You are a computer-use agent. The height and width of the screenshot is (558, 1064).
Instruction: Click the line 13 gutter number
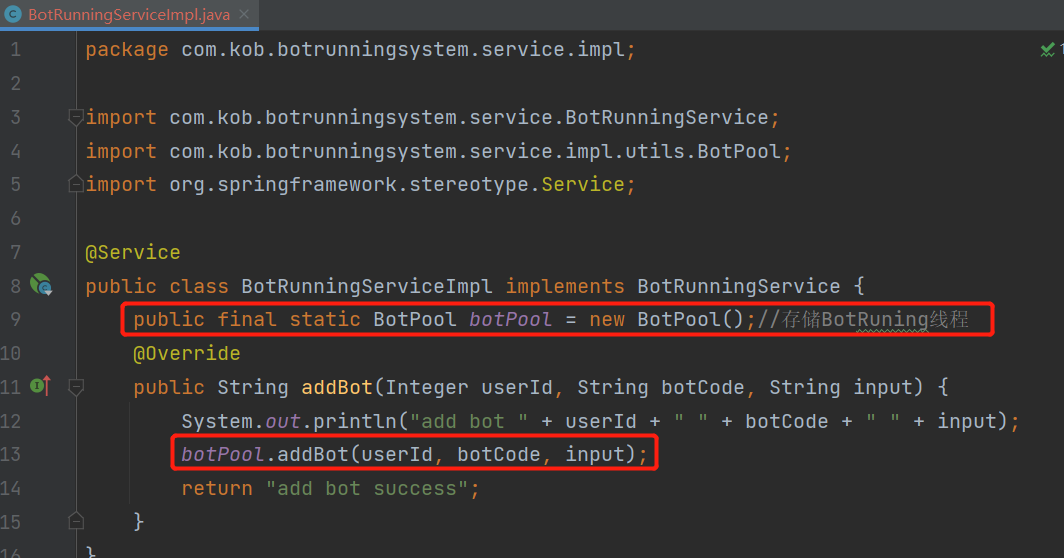(x=10, y=454)
